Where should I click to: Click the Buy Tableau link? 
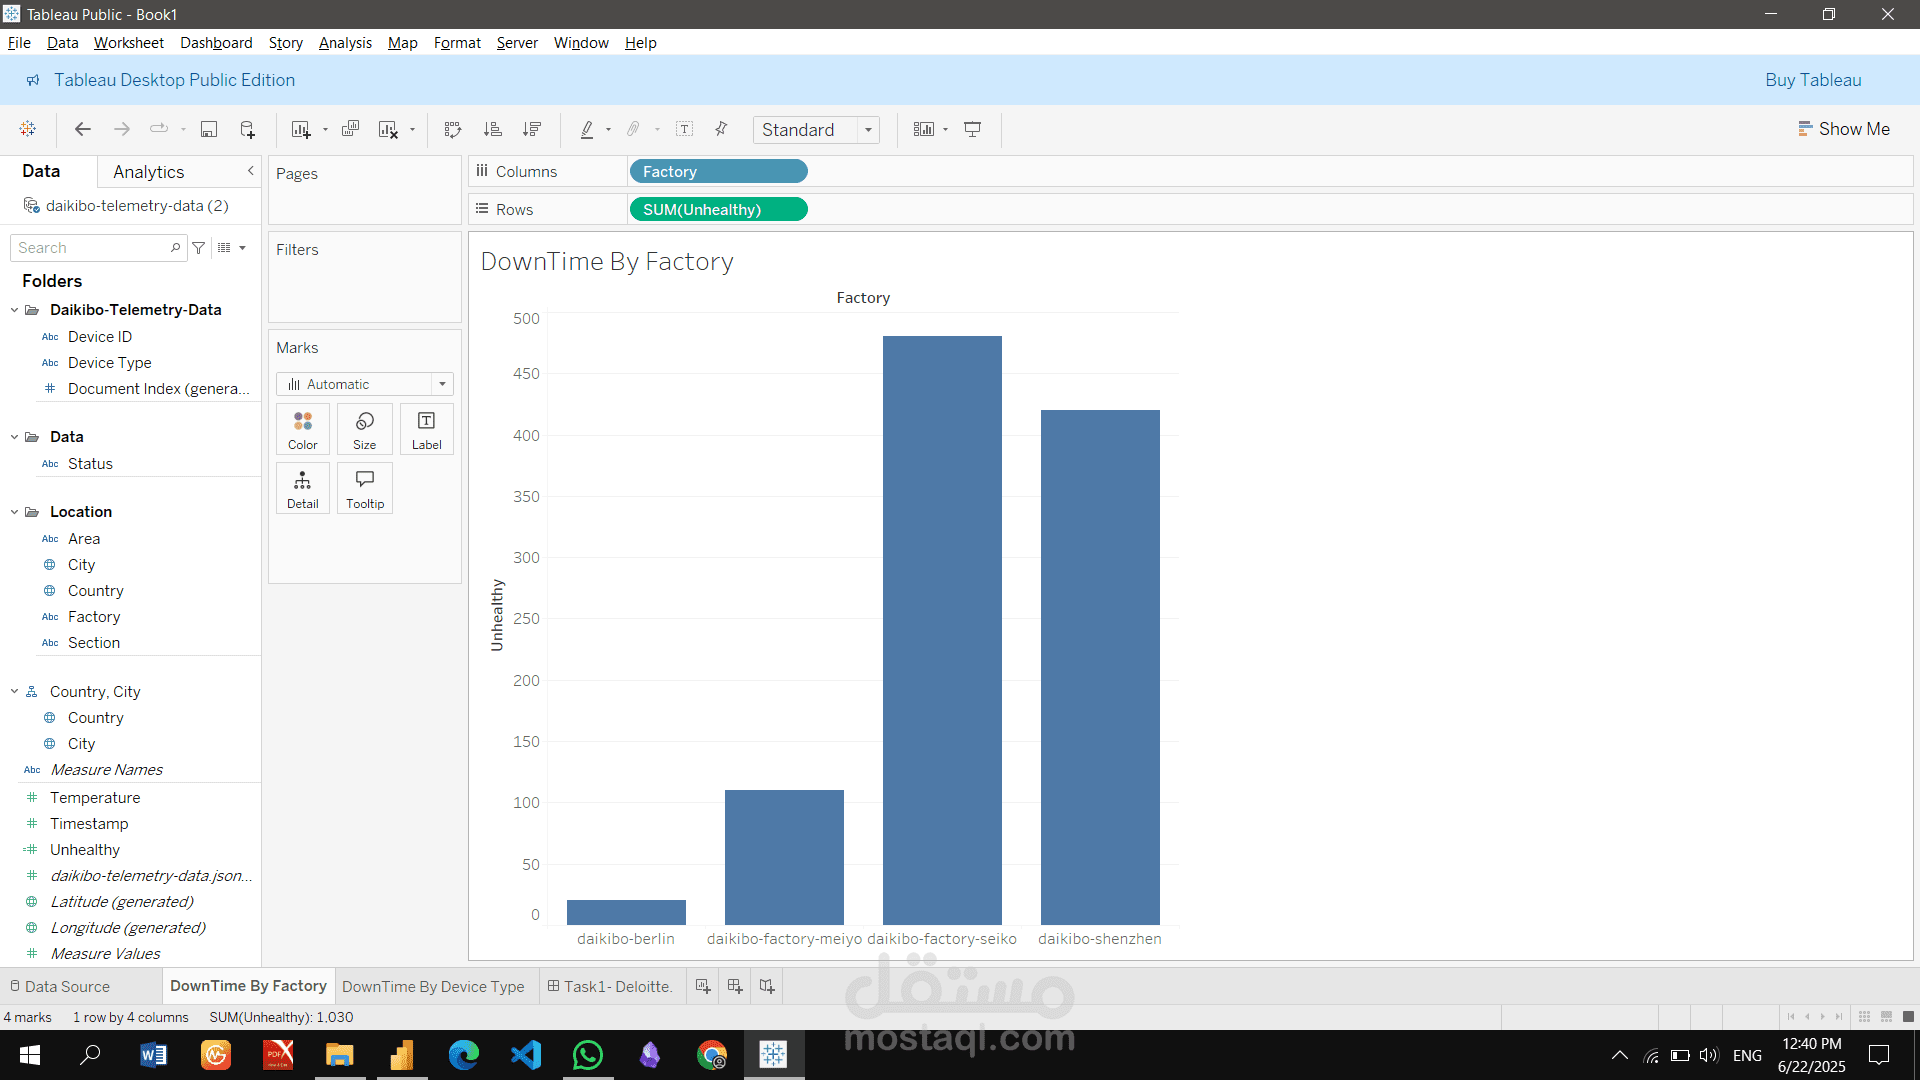pyautogui.click(x=1813, y=80)
